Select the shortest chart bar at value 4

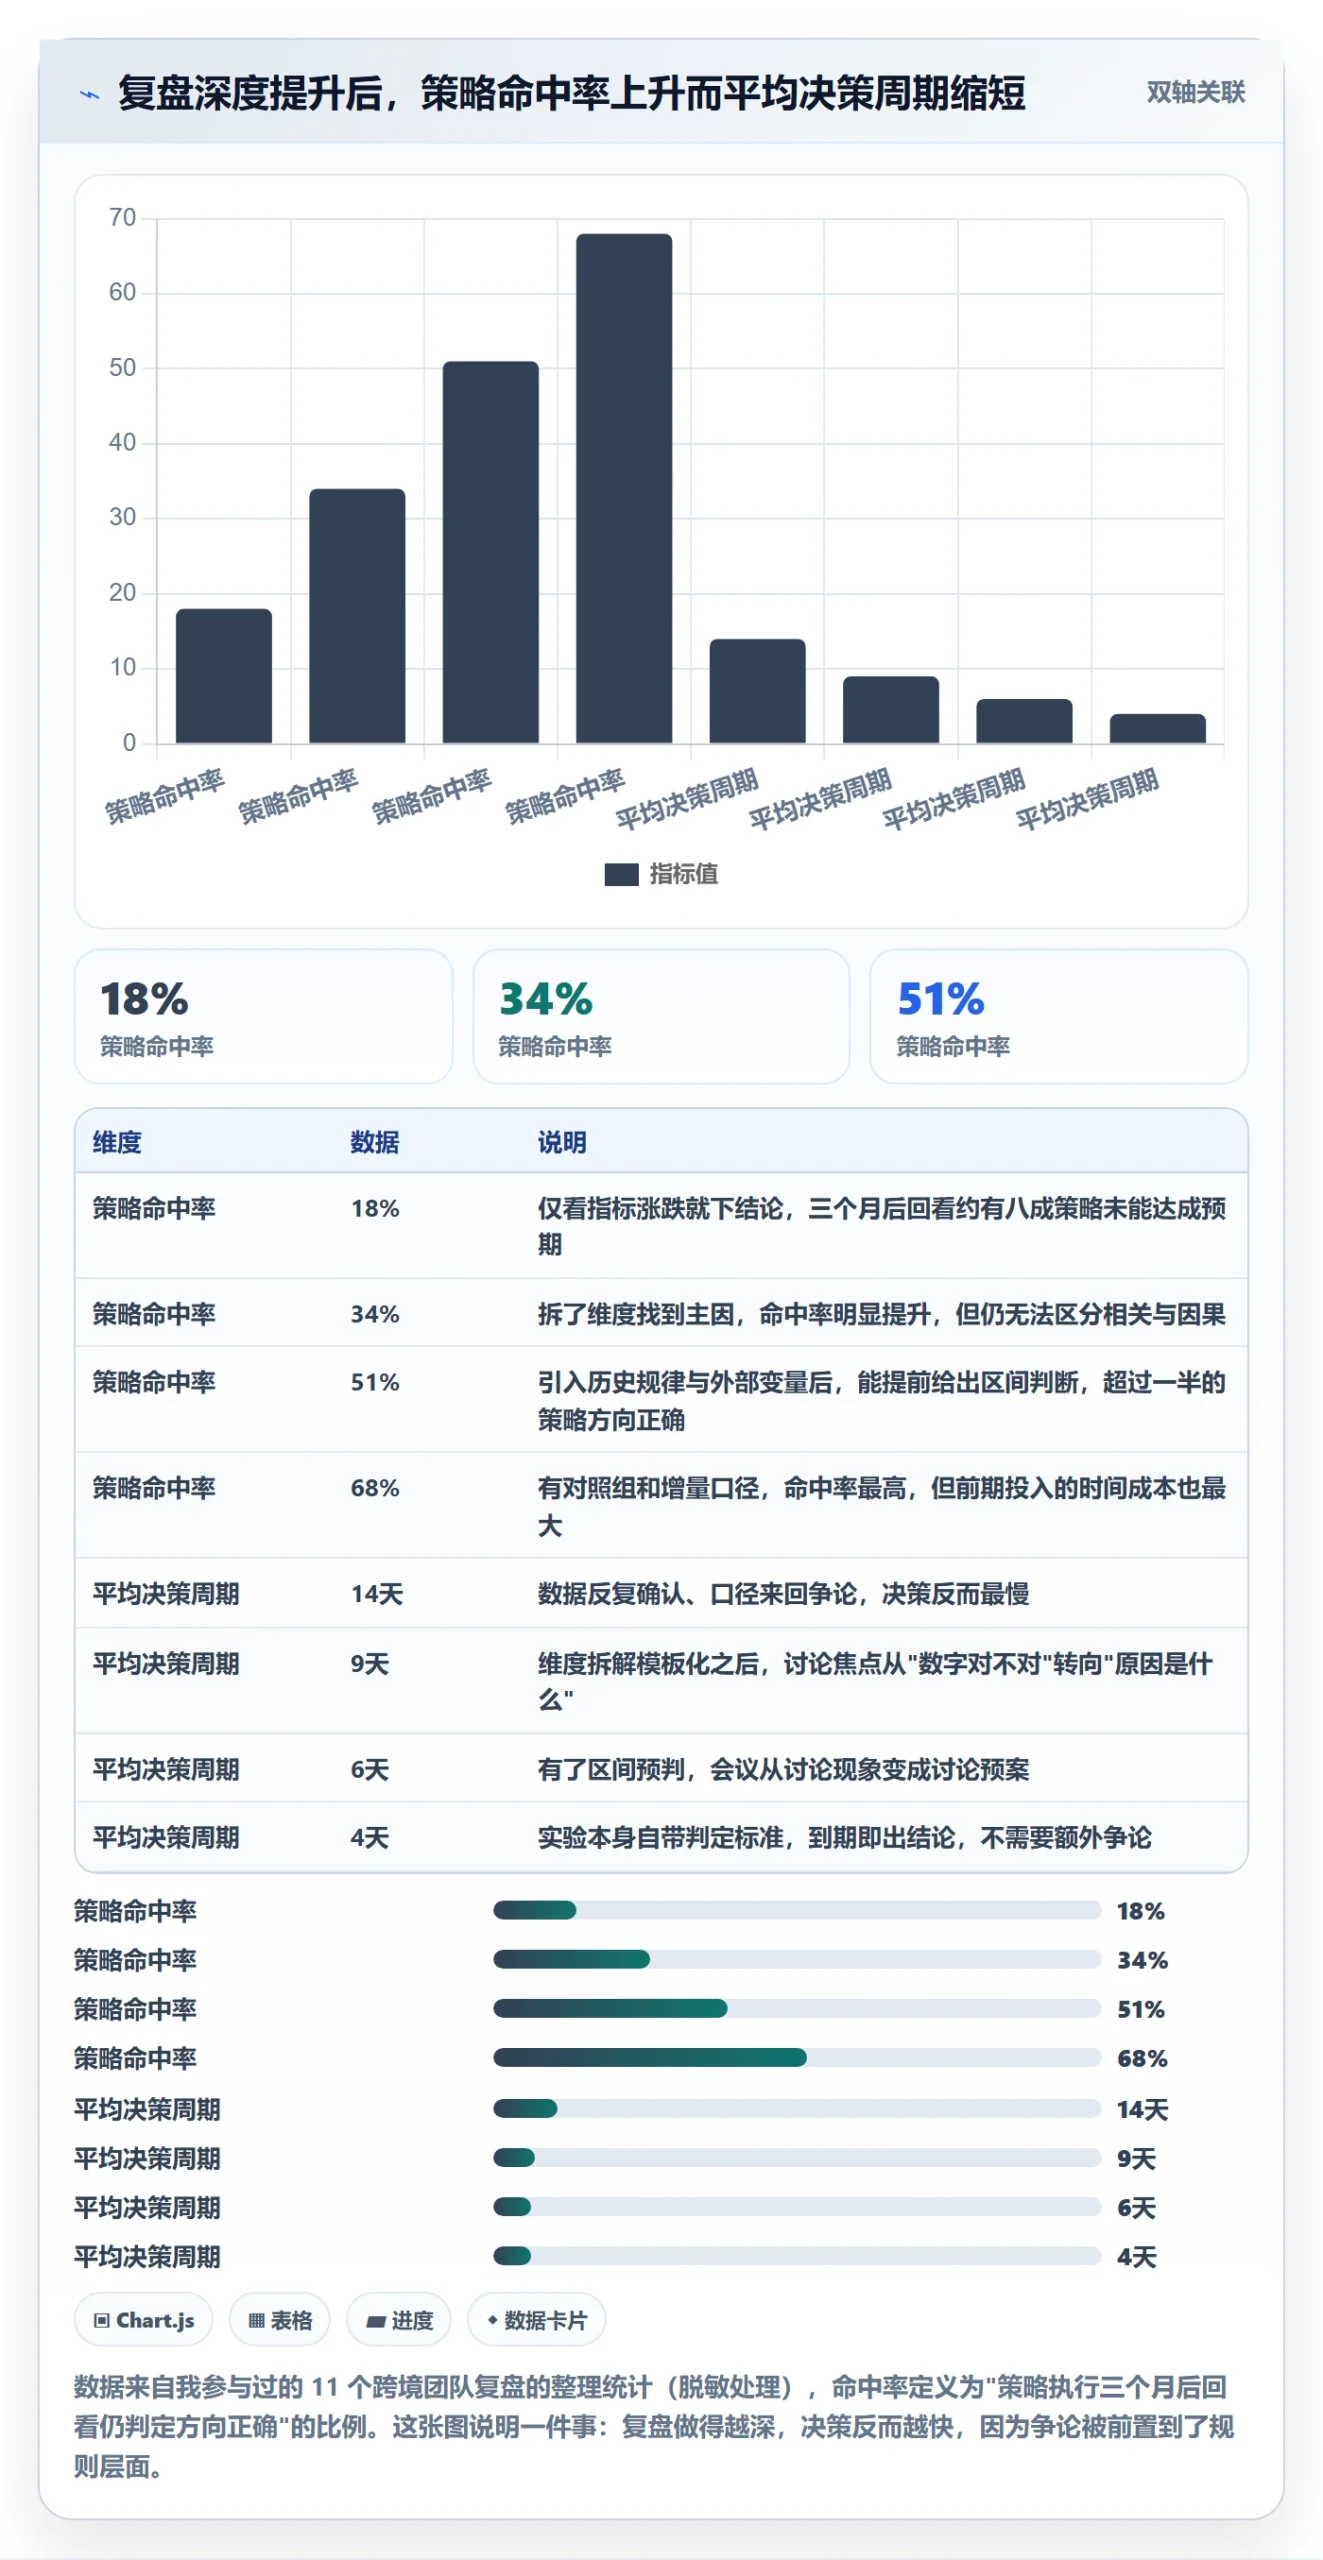point(1158,728)
